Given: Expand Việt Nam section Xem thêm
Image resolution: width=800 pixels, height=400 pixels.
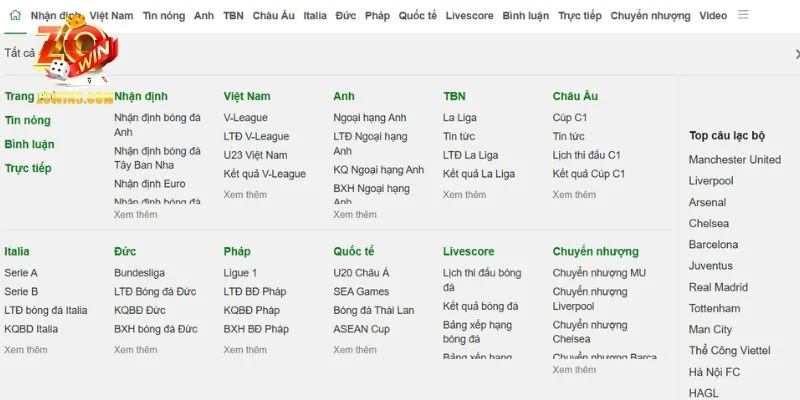Looking at the screenshot, I should point(245,194).
